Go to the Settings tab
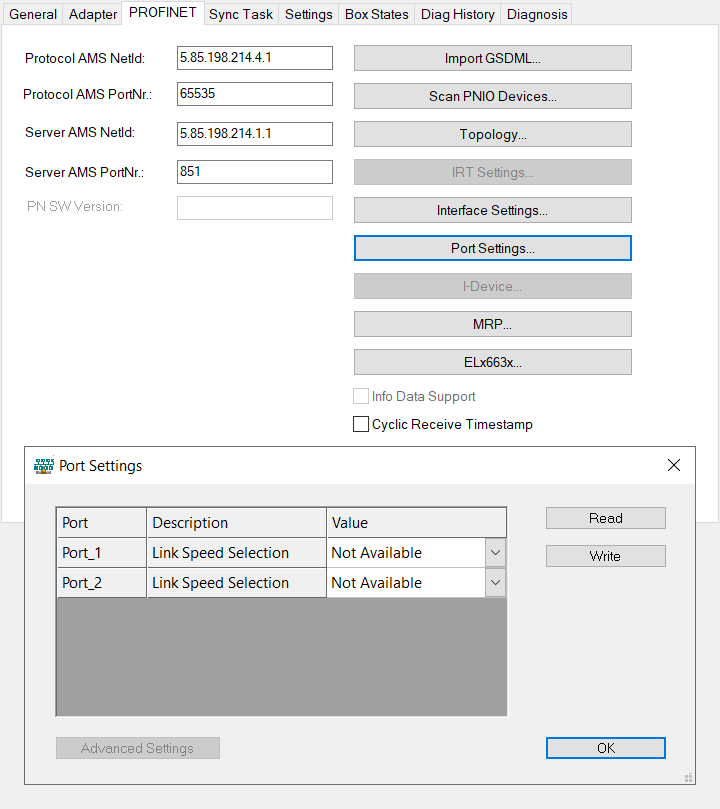Image resolution: width=720 pixels, height=809 pixels. click(x=308, y=14)
